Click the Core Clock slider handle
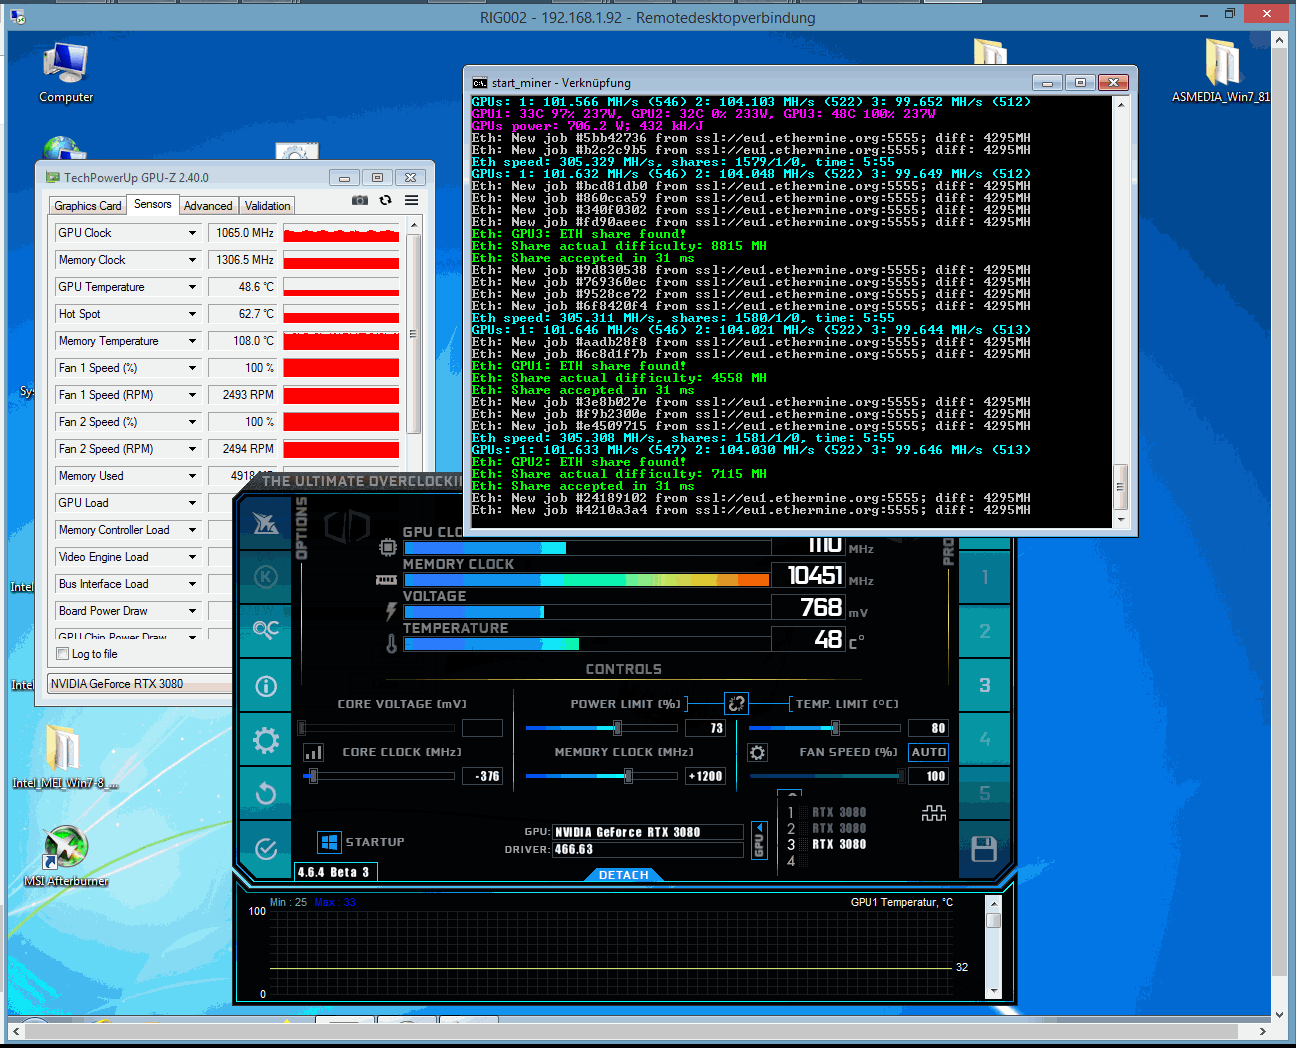 (x=313, y=776)
